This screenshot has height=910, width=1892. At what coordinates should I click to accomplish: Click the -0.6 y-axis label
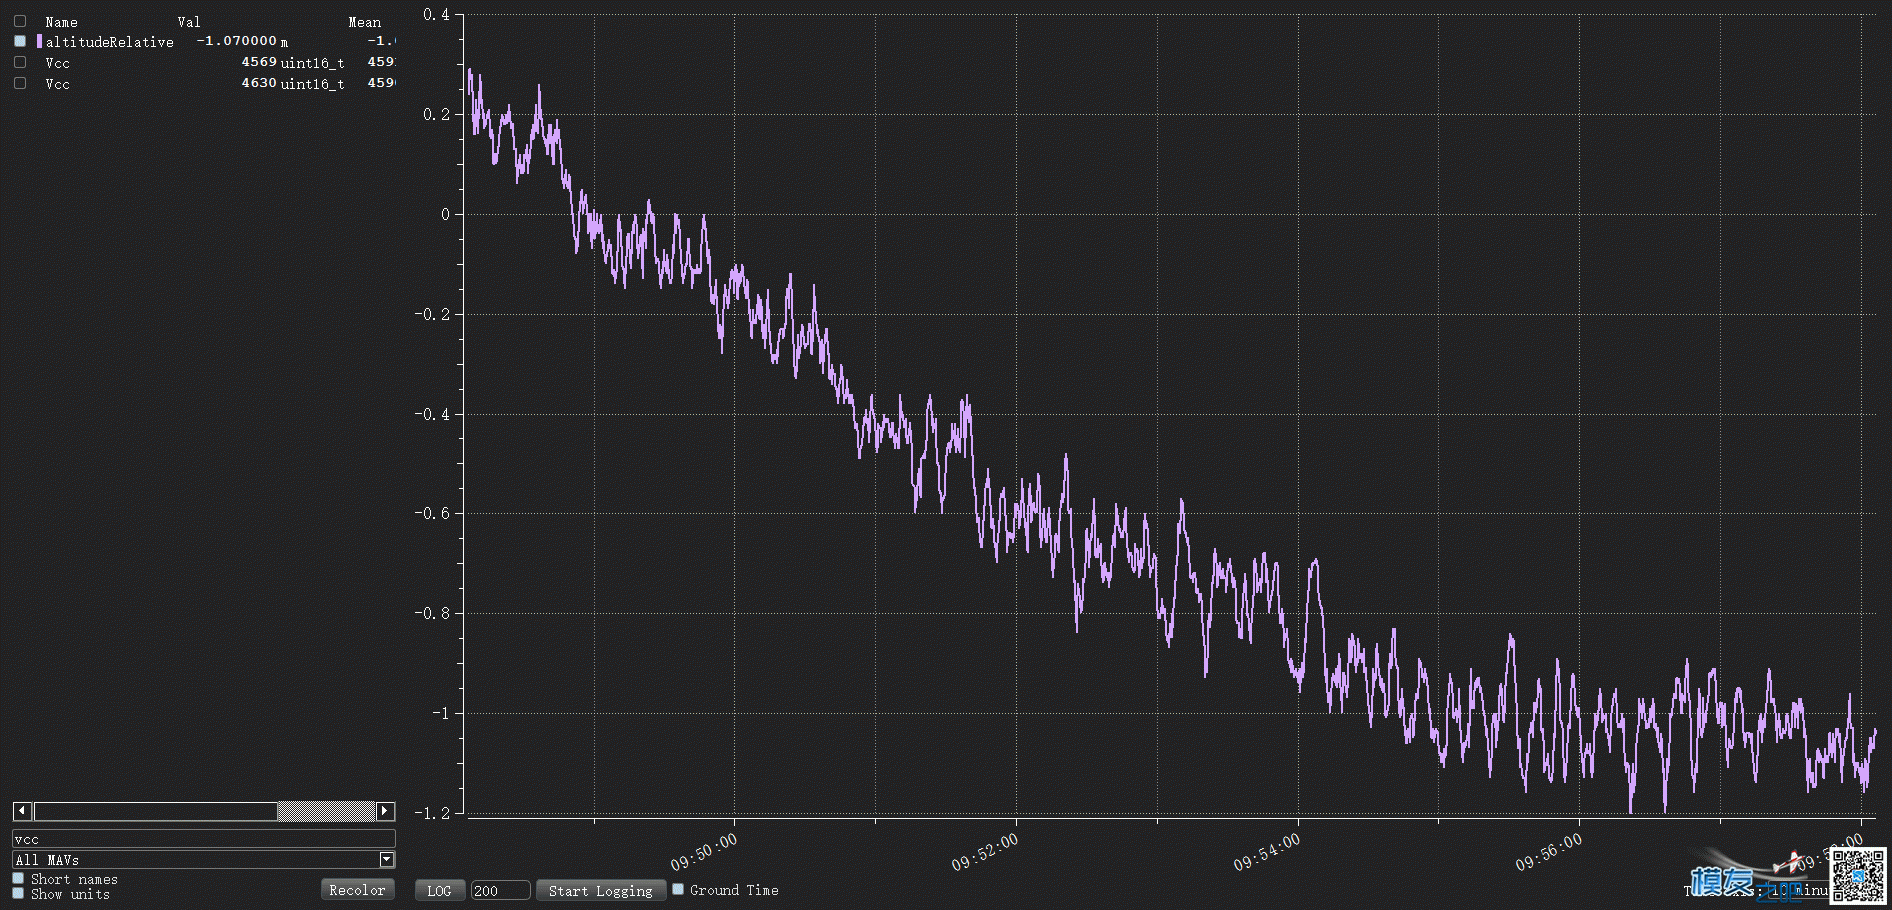[433, 513]
